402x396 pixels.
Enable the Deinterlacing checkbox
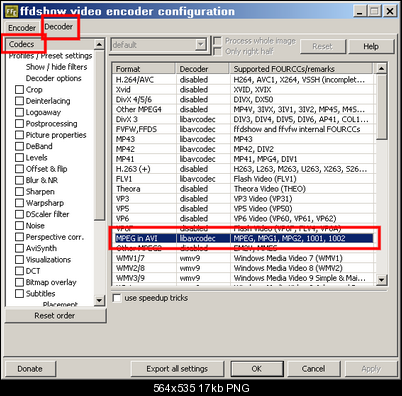pyautogui.click(x=20, y=101)
